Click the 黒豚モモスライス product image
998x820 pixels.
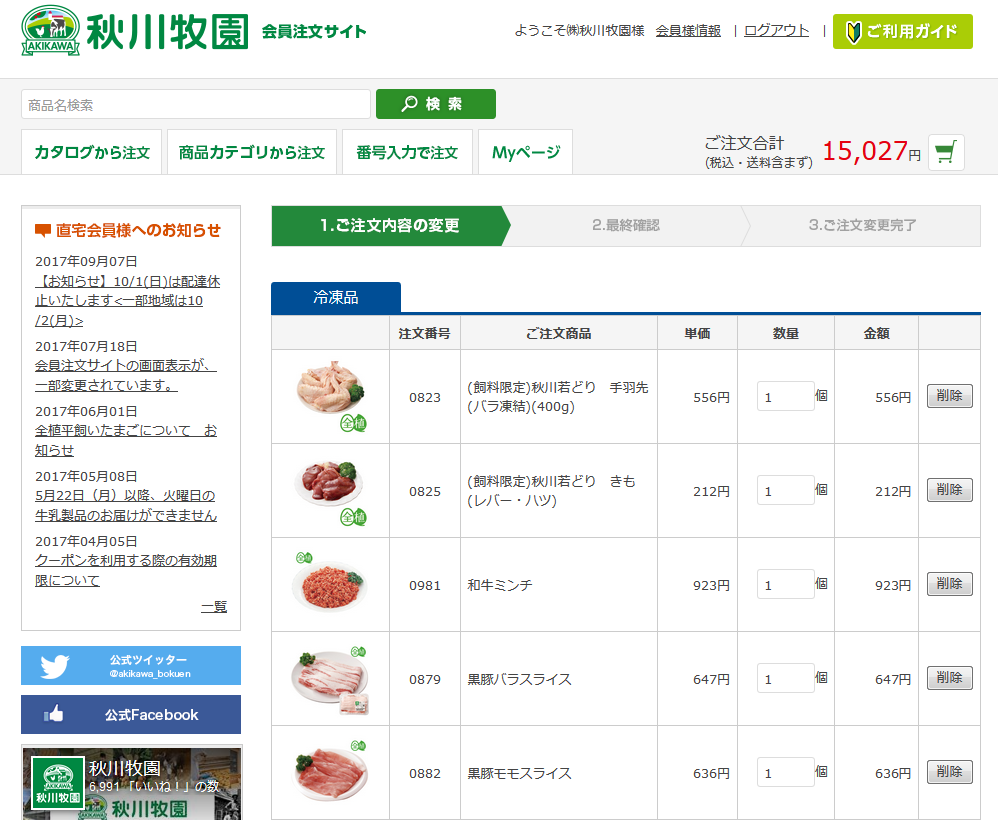[330, 772]
